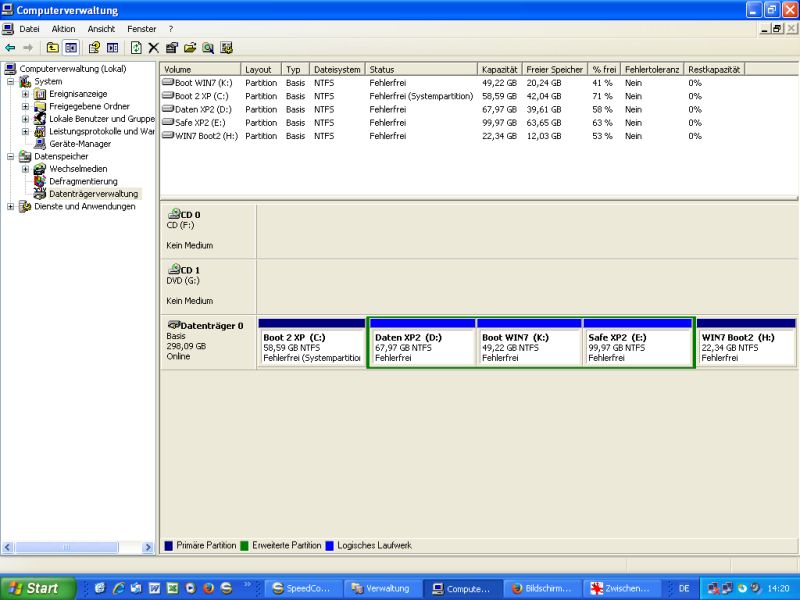Click the Open folder toolbar icon
Image resolution: width=800 pixels, height=600 pixels.
coord(190,48)
